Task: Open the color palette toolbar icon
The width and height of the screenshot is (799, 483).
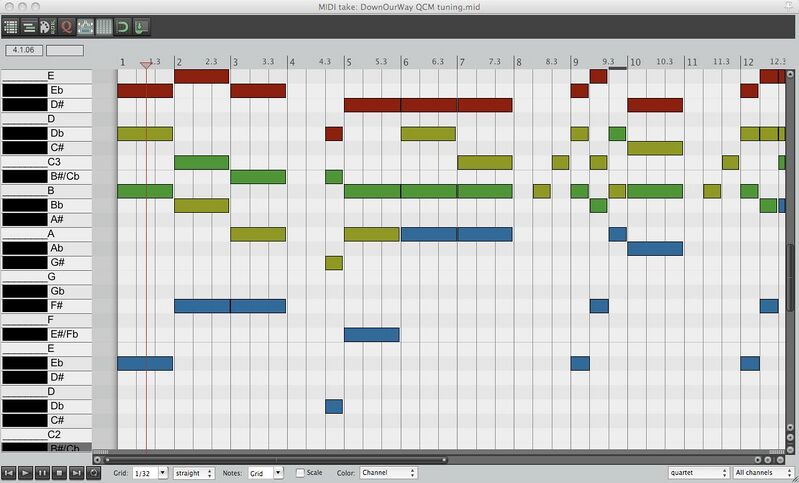Action: click(x=48, y=26)
